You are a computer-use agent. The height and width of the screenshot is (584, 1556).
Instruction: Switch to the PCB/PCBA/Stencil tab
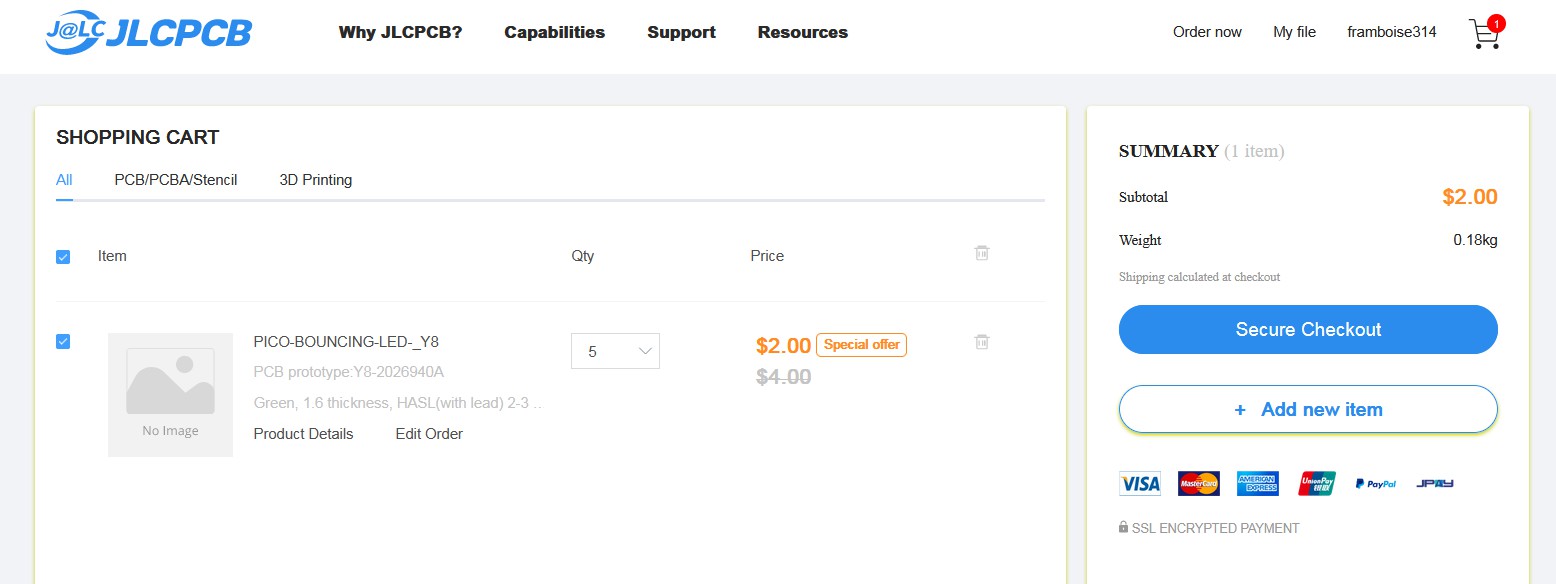coord(176,180)
